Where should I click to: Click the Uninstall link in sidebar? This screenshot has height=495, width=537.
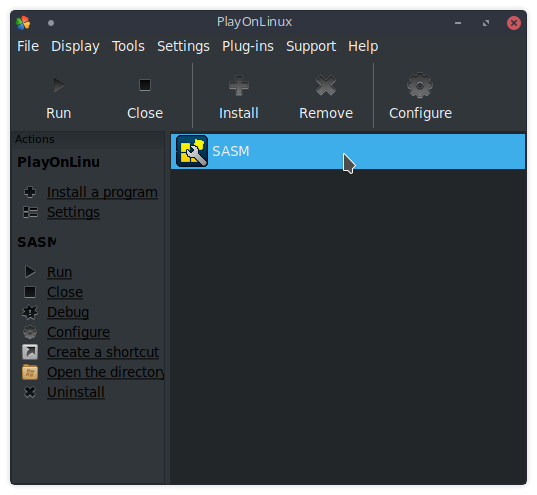click(x=76, y=392)
